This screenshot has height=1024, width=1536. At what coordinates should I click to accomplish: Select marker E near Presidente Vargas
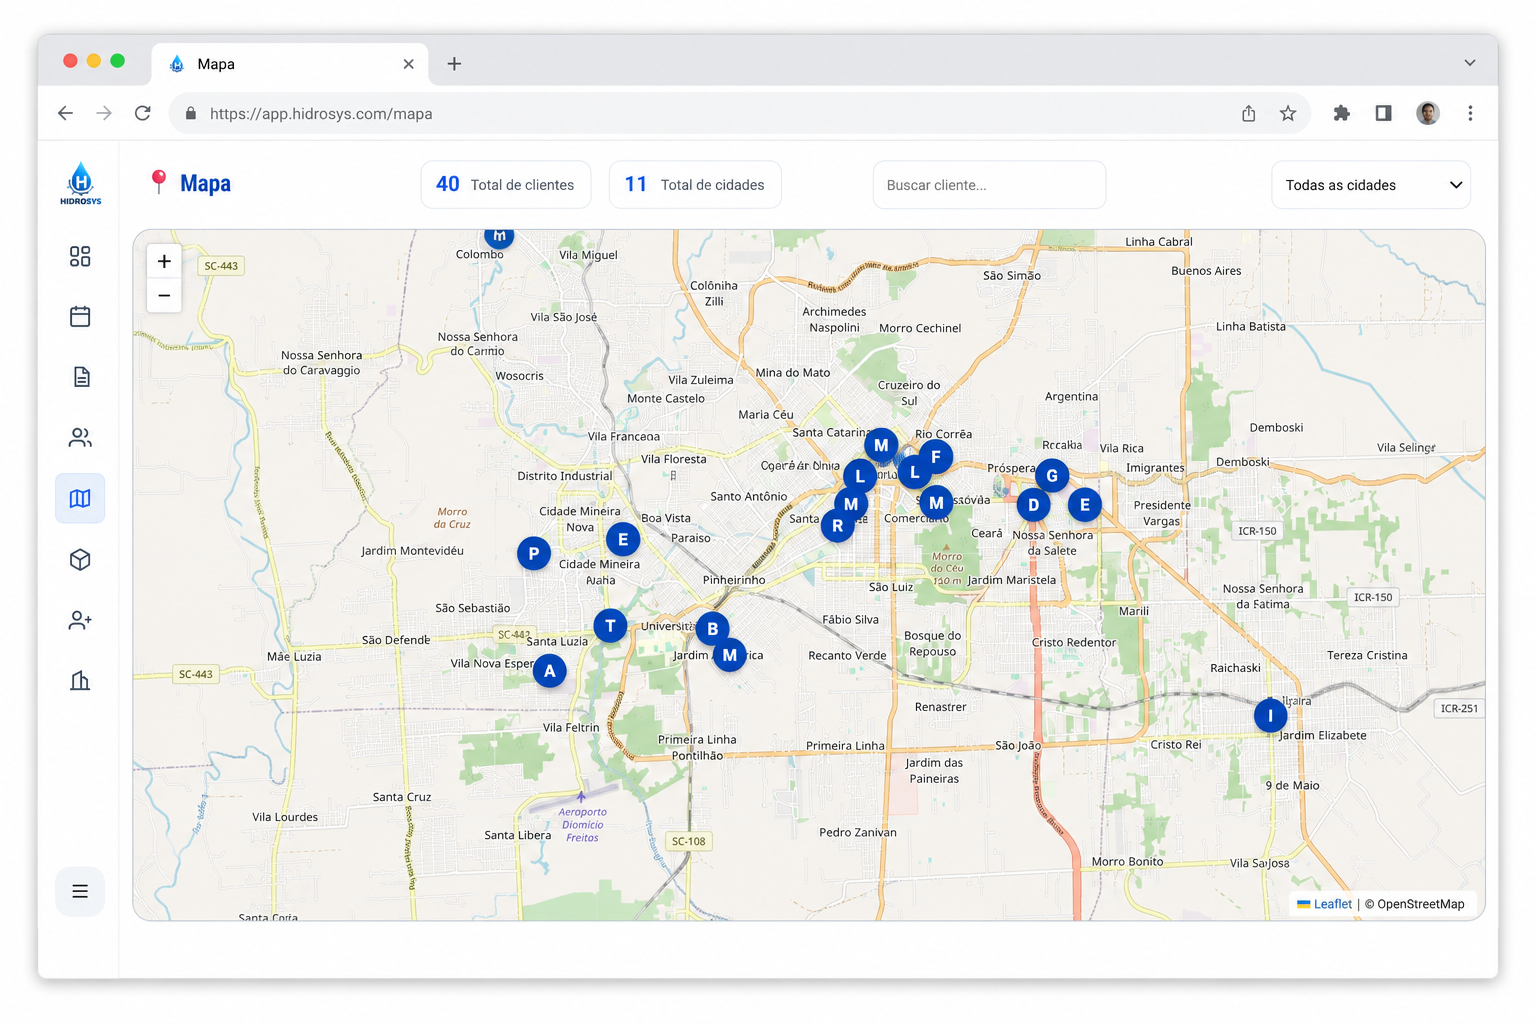(x=1084, y=505)
